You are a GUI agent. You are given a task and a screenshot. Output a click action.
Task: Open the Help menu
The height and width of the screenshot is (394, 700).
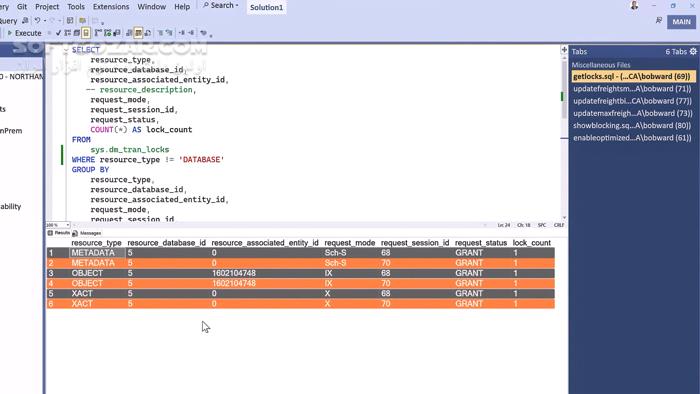point(182,7)
